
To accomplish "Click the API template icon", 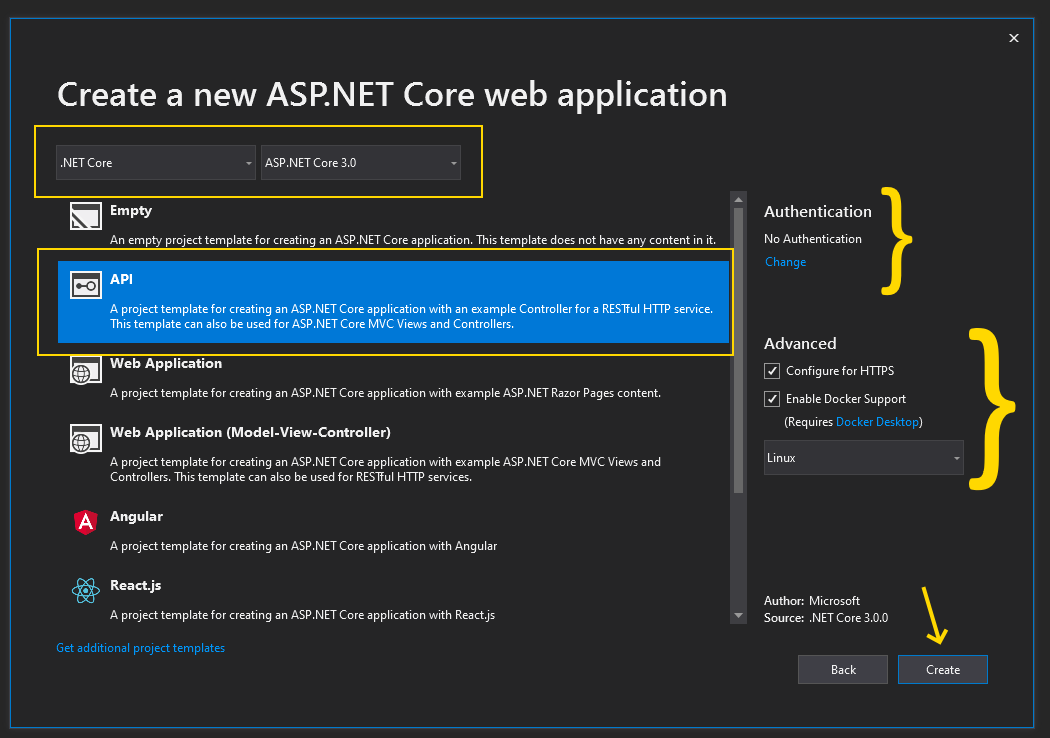I will tap(86, 286).
